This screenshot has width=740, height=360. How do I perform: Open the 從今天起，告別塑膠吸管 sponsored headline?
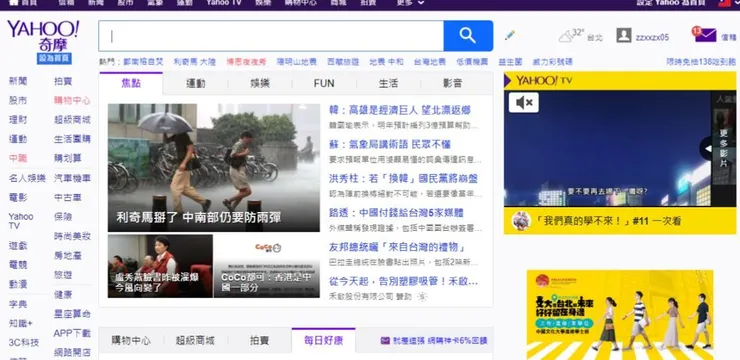[404, 281]
